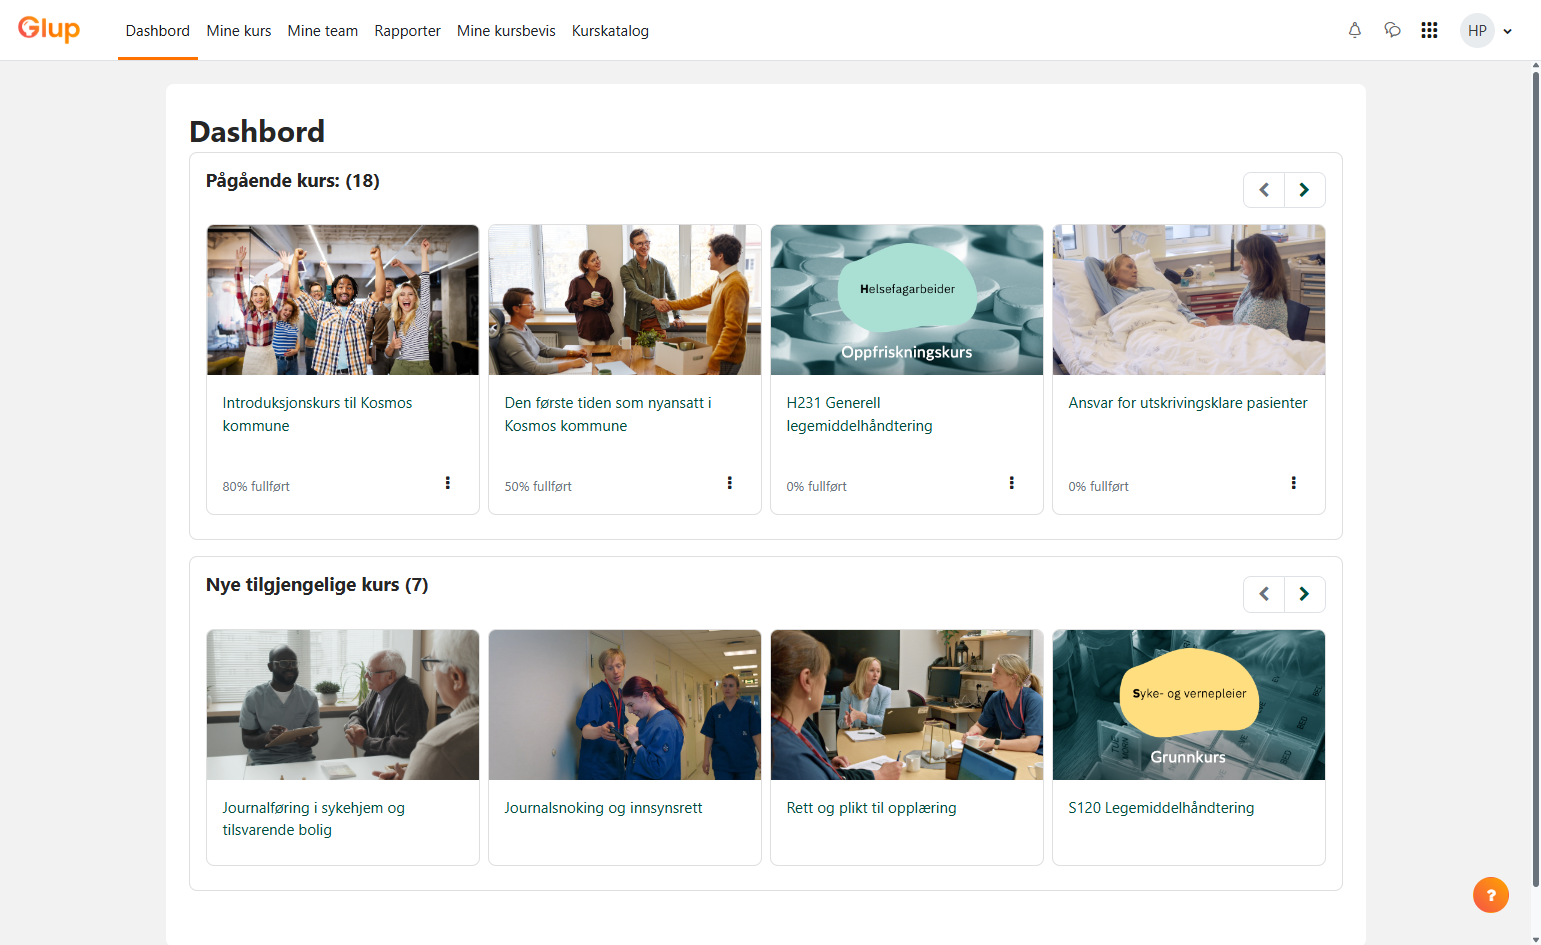Image resolution: width=1541 pixels, height=945 pixels.
Task: Click the 80% fullført progress text
Action: coord(256,487)
